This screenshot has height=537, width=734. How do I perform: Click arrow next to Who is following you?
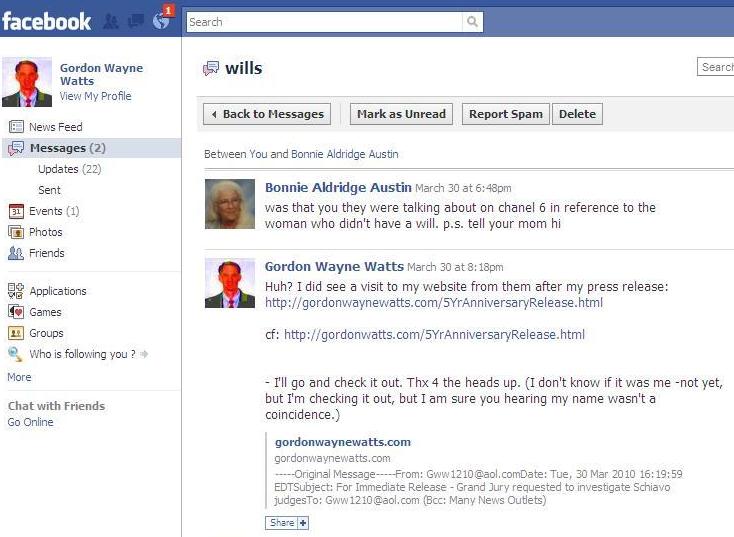[x=144, y=354]
